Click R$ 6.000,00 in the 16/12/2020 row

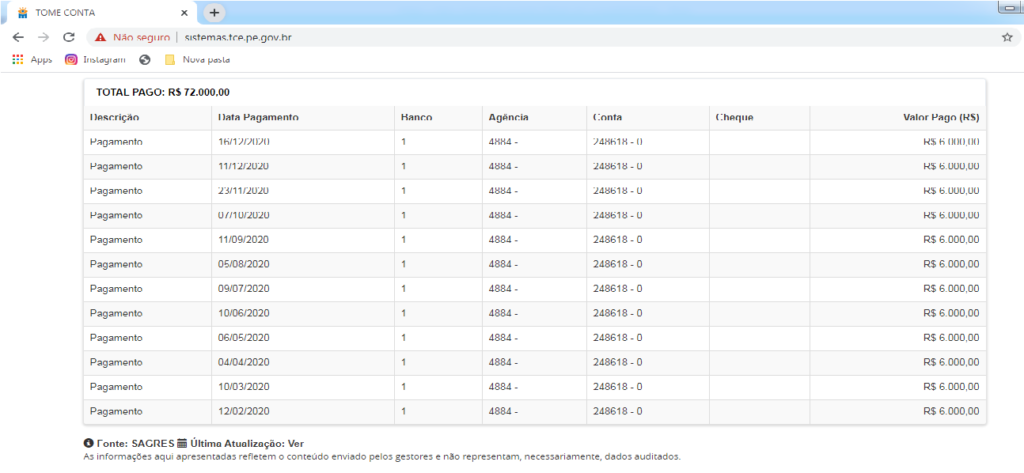click(952, 141)
